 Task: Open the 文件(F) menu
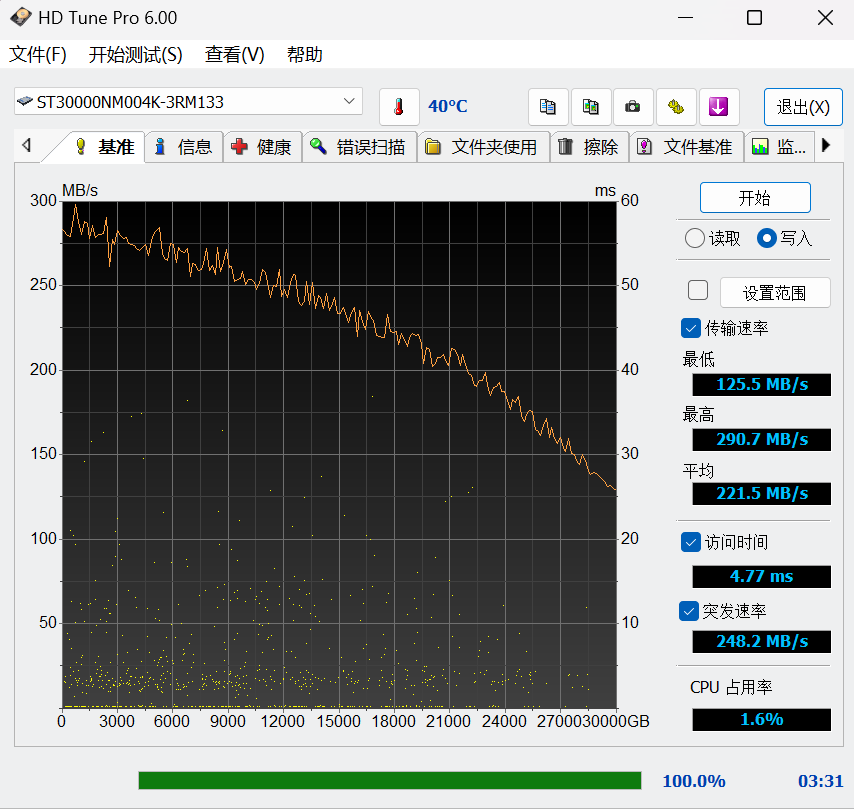[38, 55]
